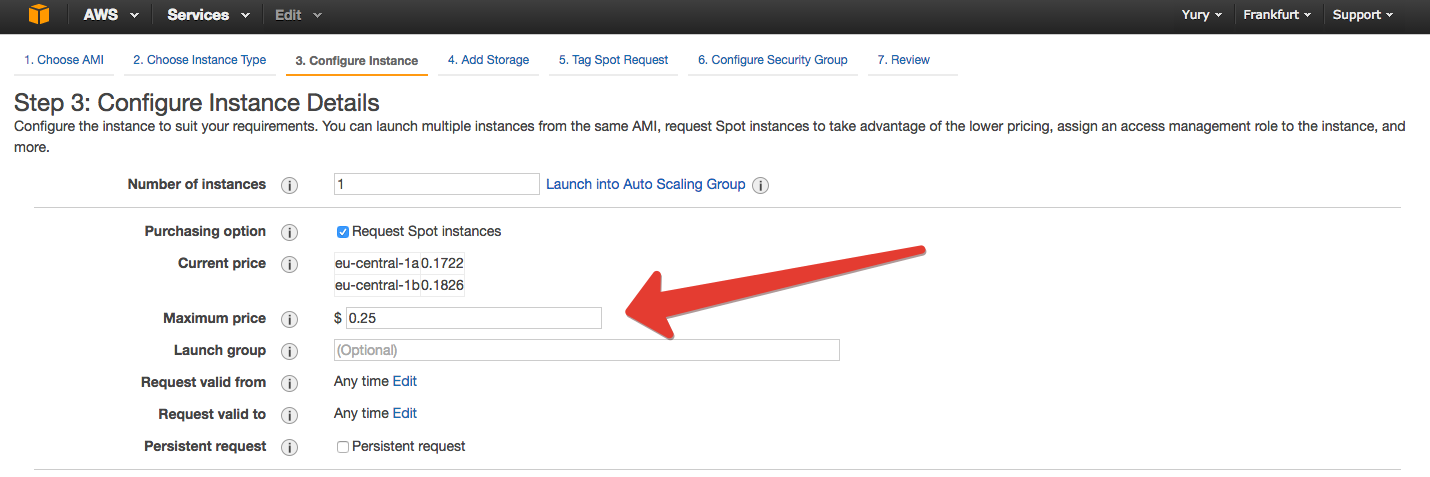
Task: Click info icon beside Request valid from
Action: [290, 383]
